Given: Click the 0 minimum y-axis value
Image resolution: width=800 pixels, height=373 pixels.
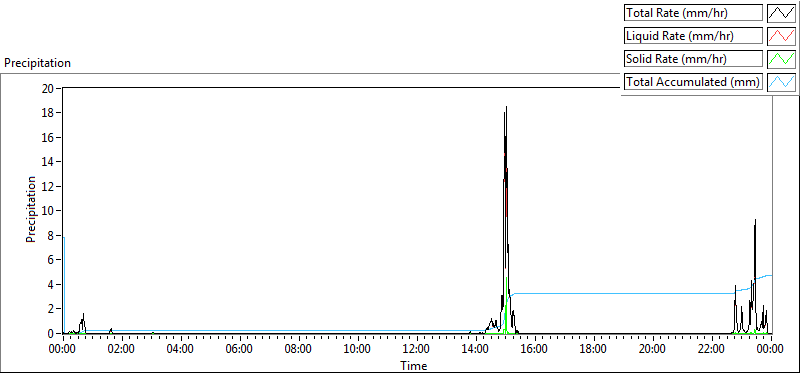Looking at the screenshot, I should tap(51, 333).
